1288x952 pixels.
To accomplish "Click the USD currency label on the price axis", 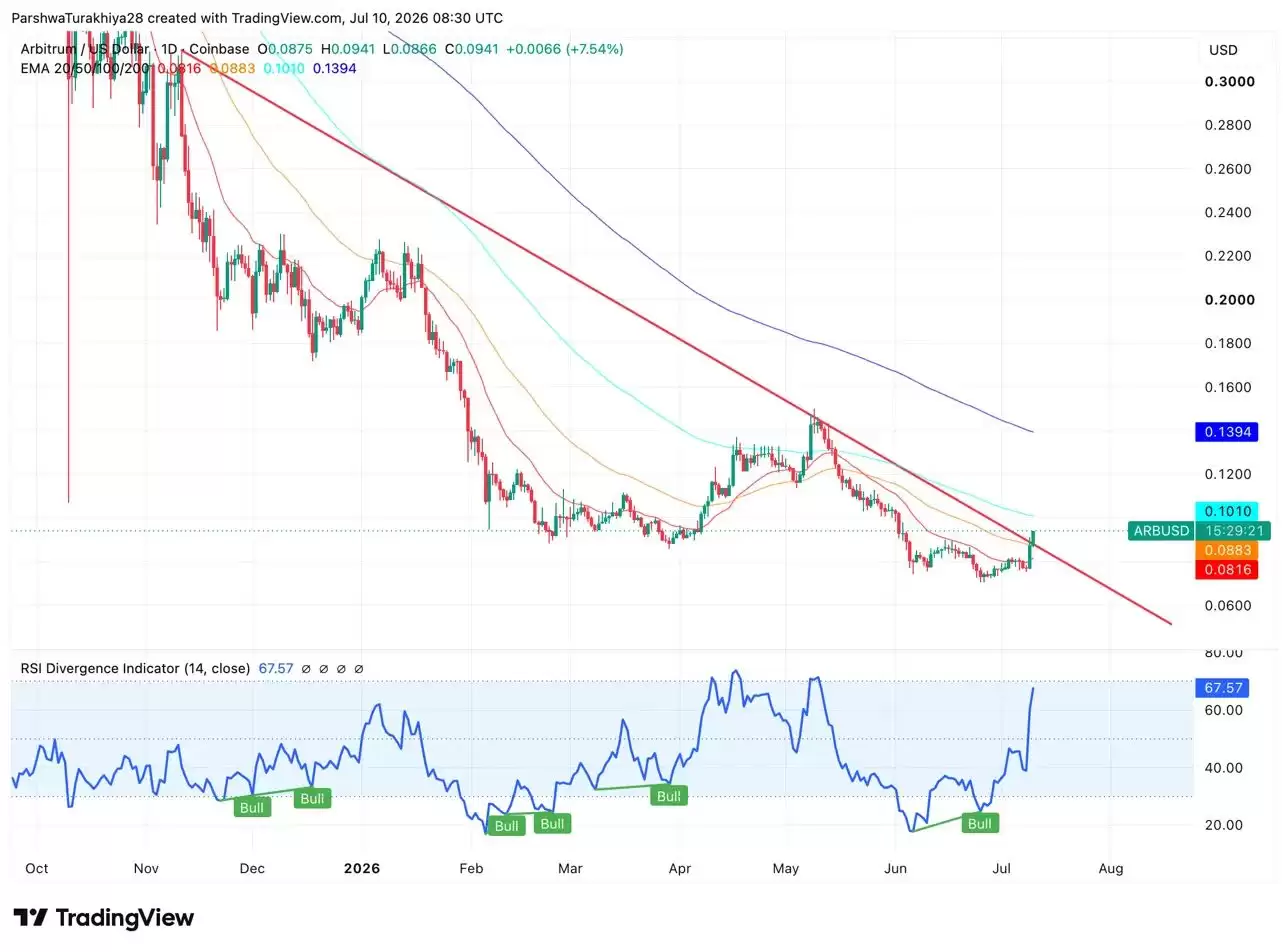I will [1223, 50].
